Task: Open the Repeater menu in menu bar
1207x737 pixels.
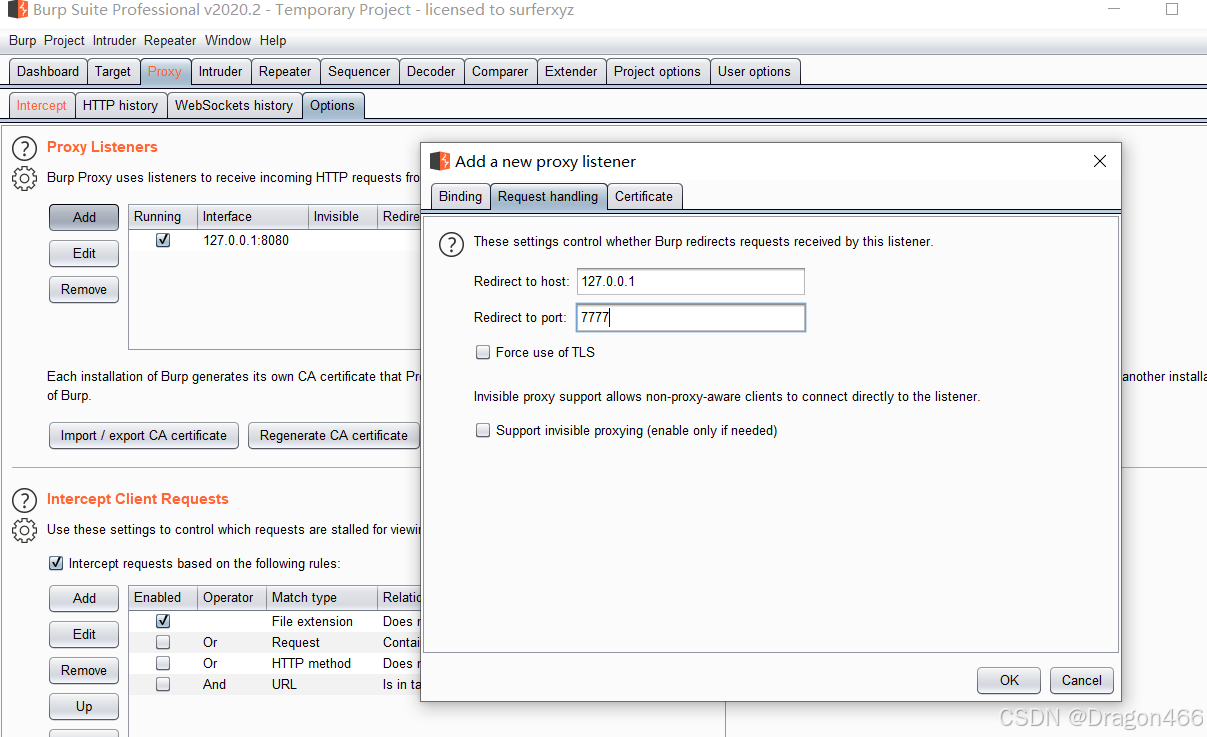Action: tap(170, 40)
